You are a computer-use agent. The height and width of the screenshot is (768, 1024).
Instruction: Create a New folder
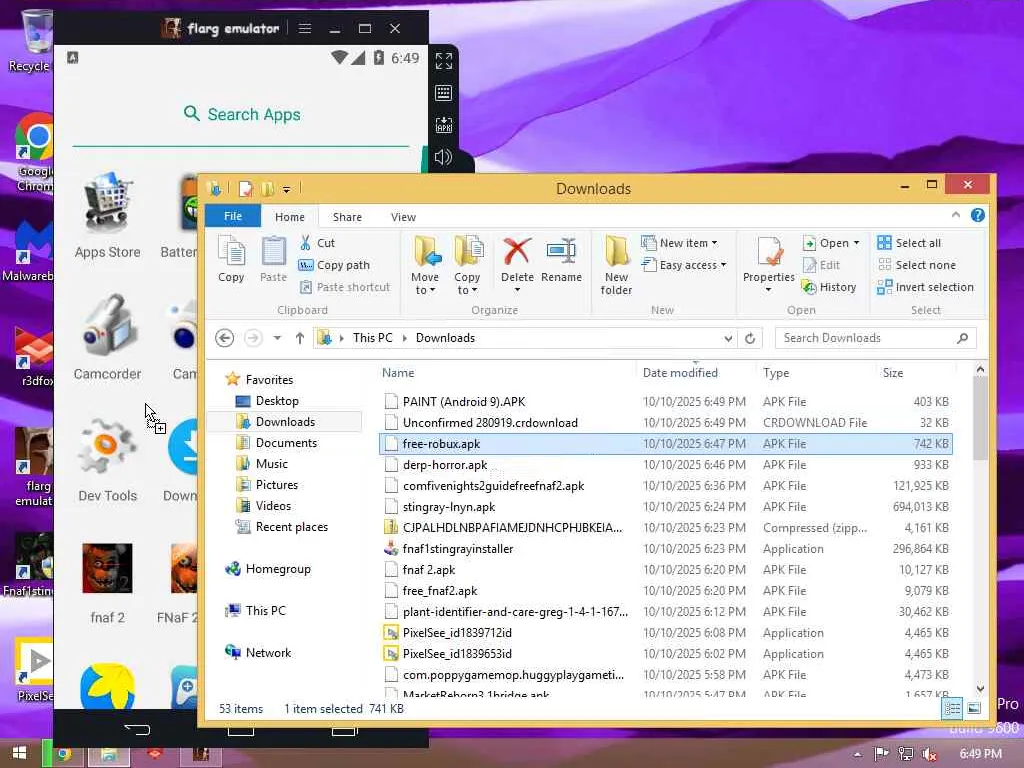[616, 266]
